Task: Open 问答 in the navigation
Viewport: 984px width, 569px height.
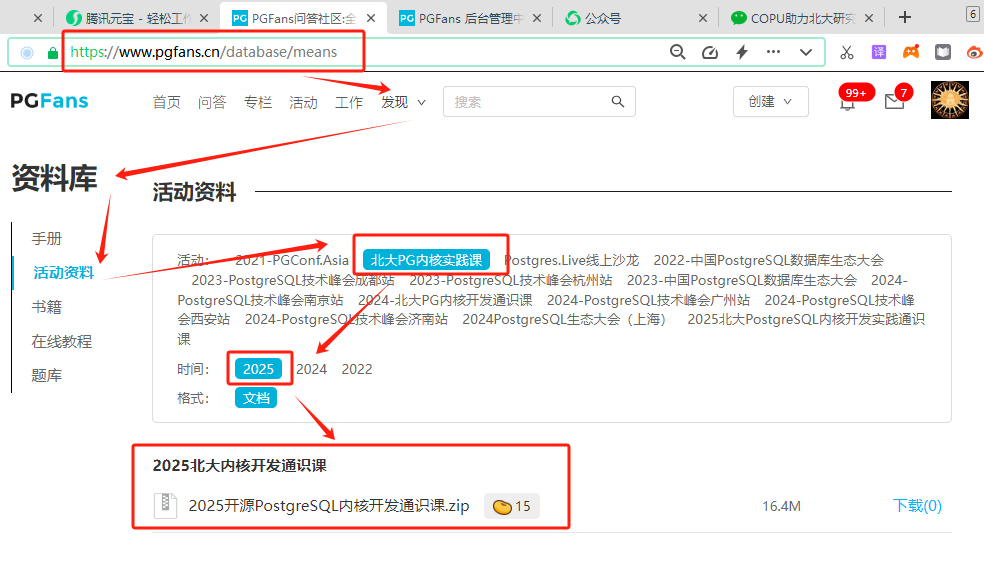Action: point(211,102)
